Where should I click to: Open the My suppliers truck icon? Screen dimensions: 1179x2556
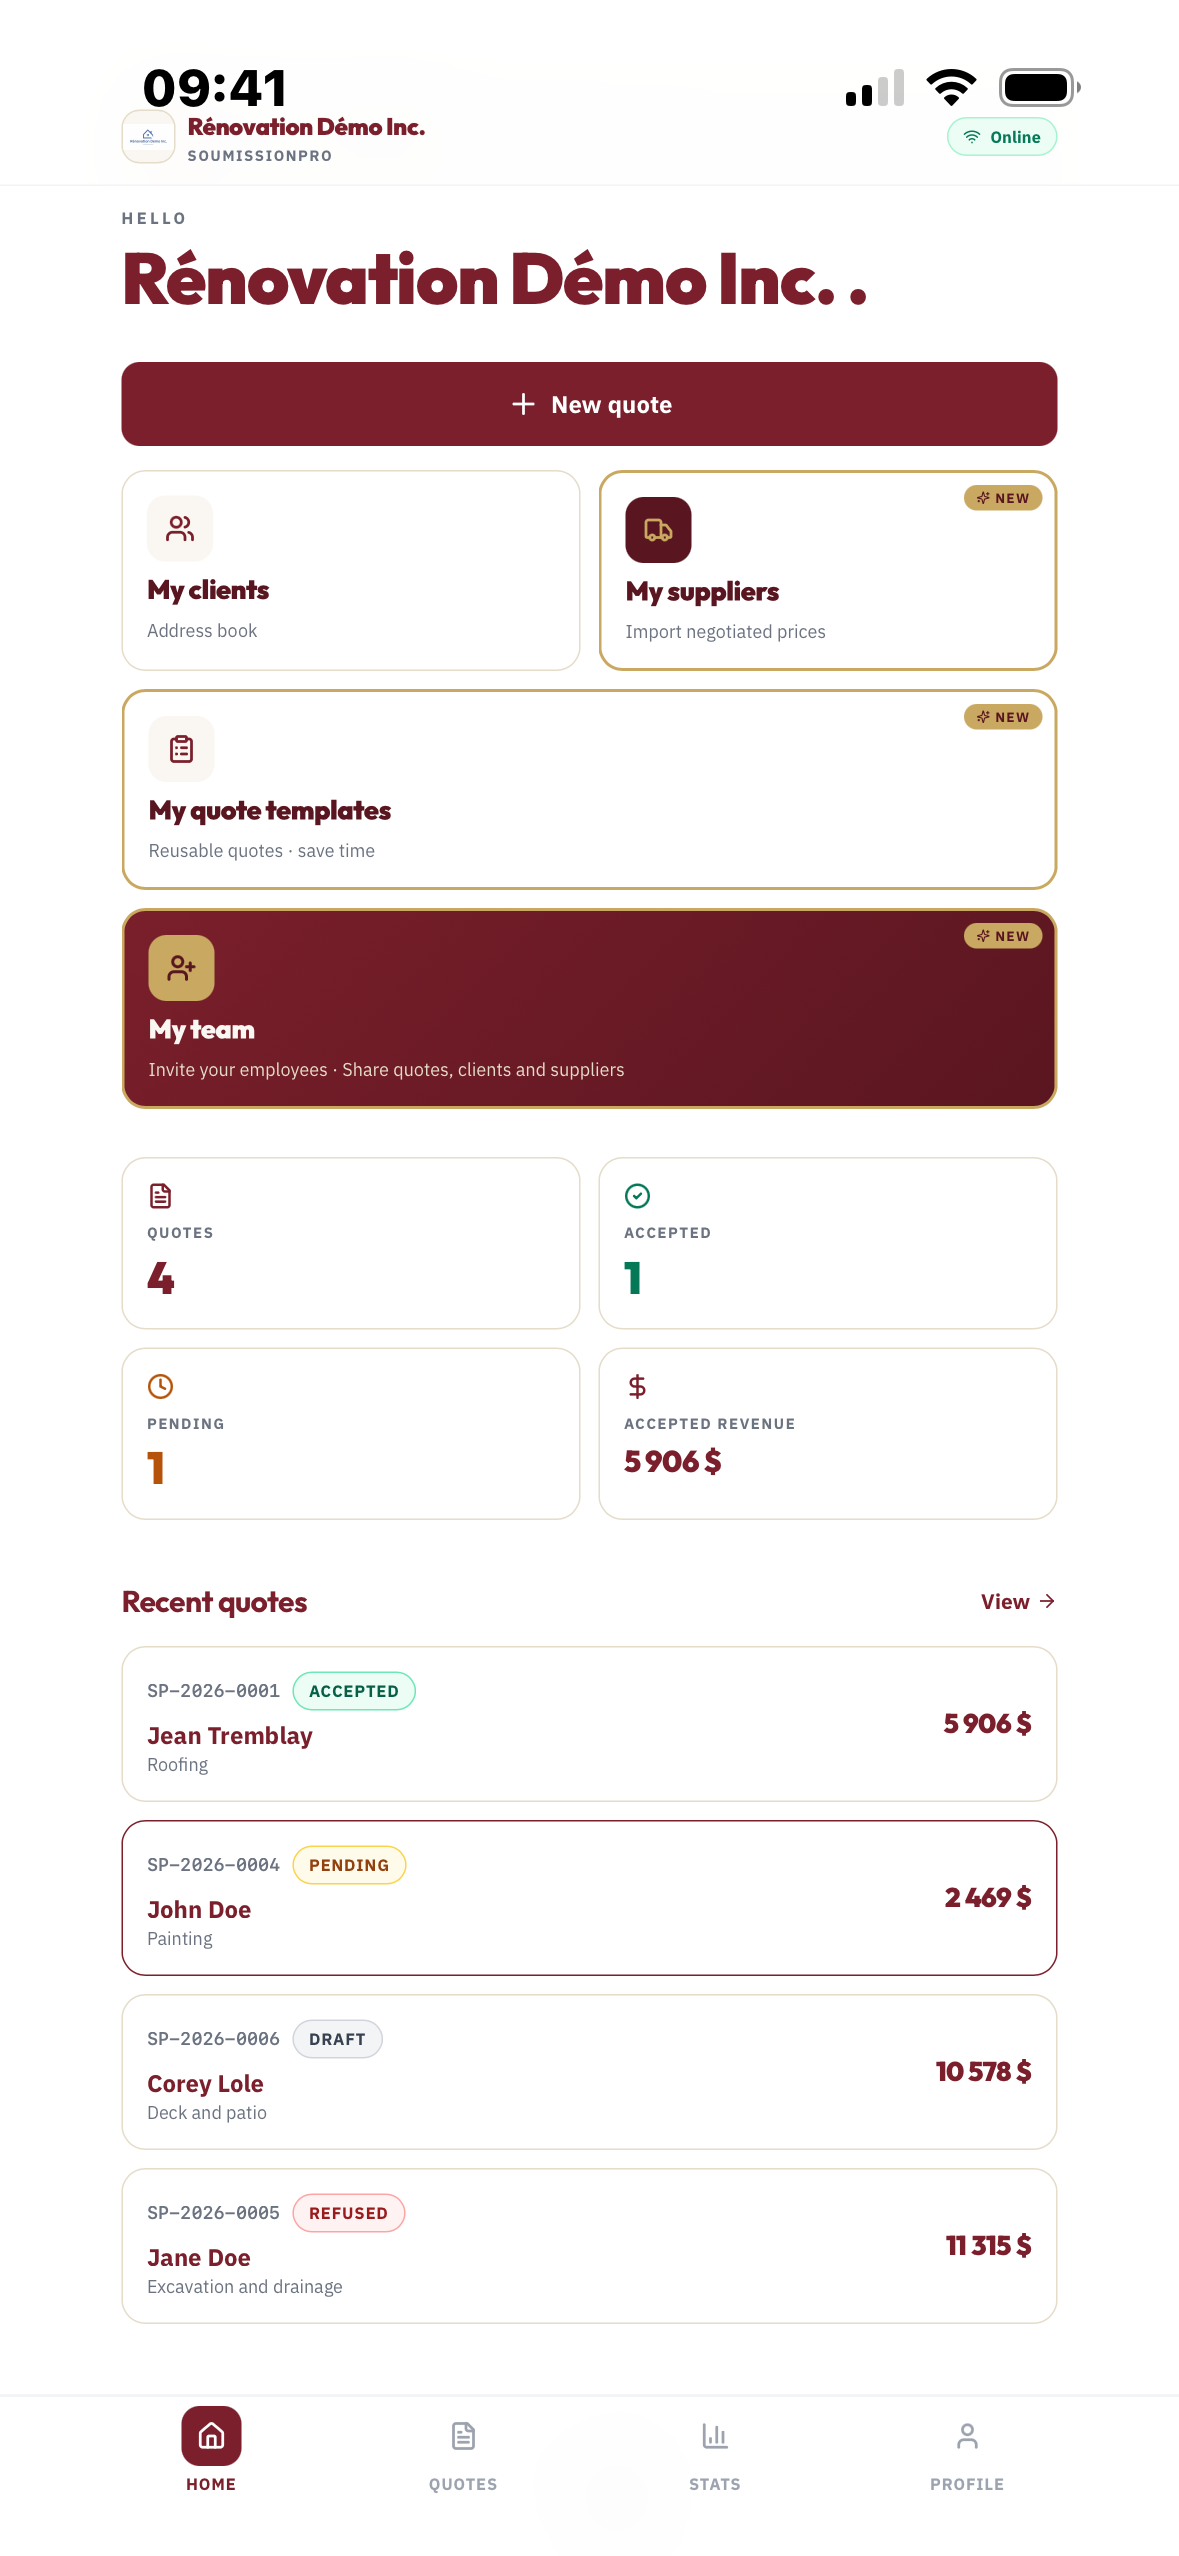tap(658, 530)
